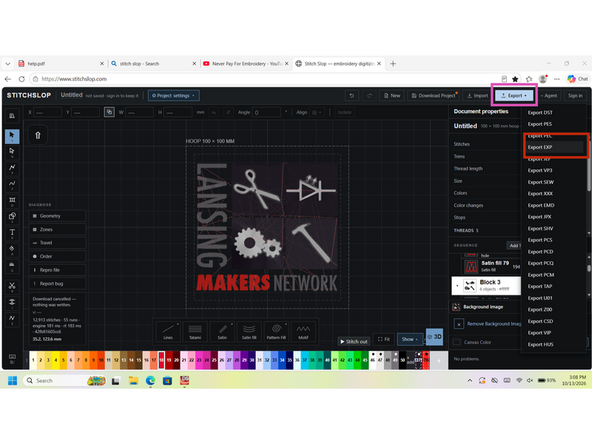Choose the Lines stitch type
Image resolution: width=592 pixels, height=444 pixels.
[x=168, y=331]
